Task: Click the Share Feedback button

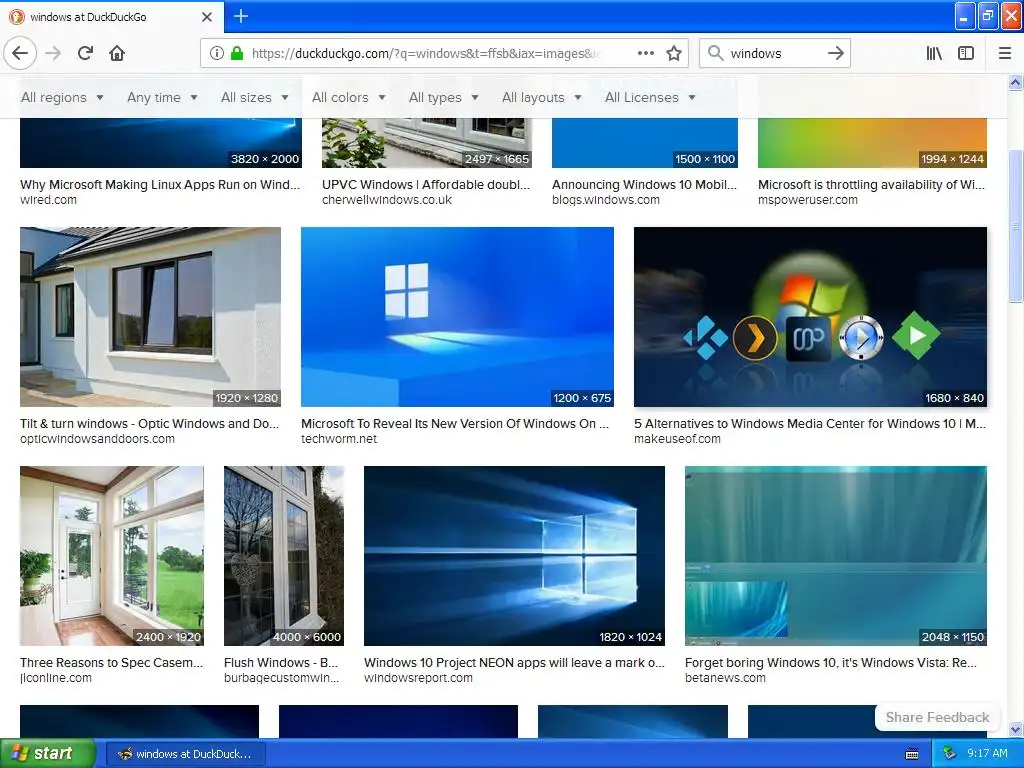Action: (937, 717)
